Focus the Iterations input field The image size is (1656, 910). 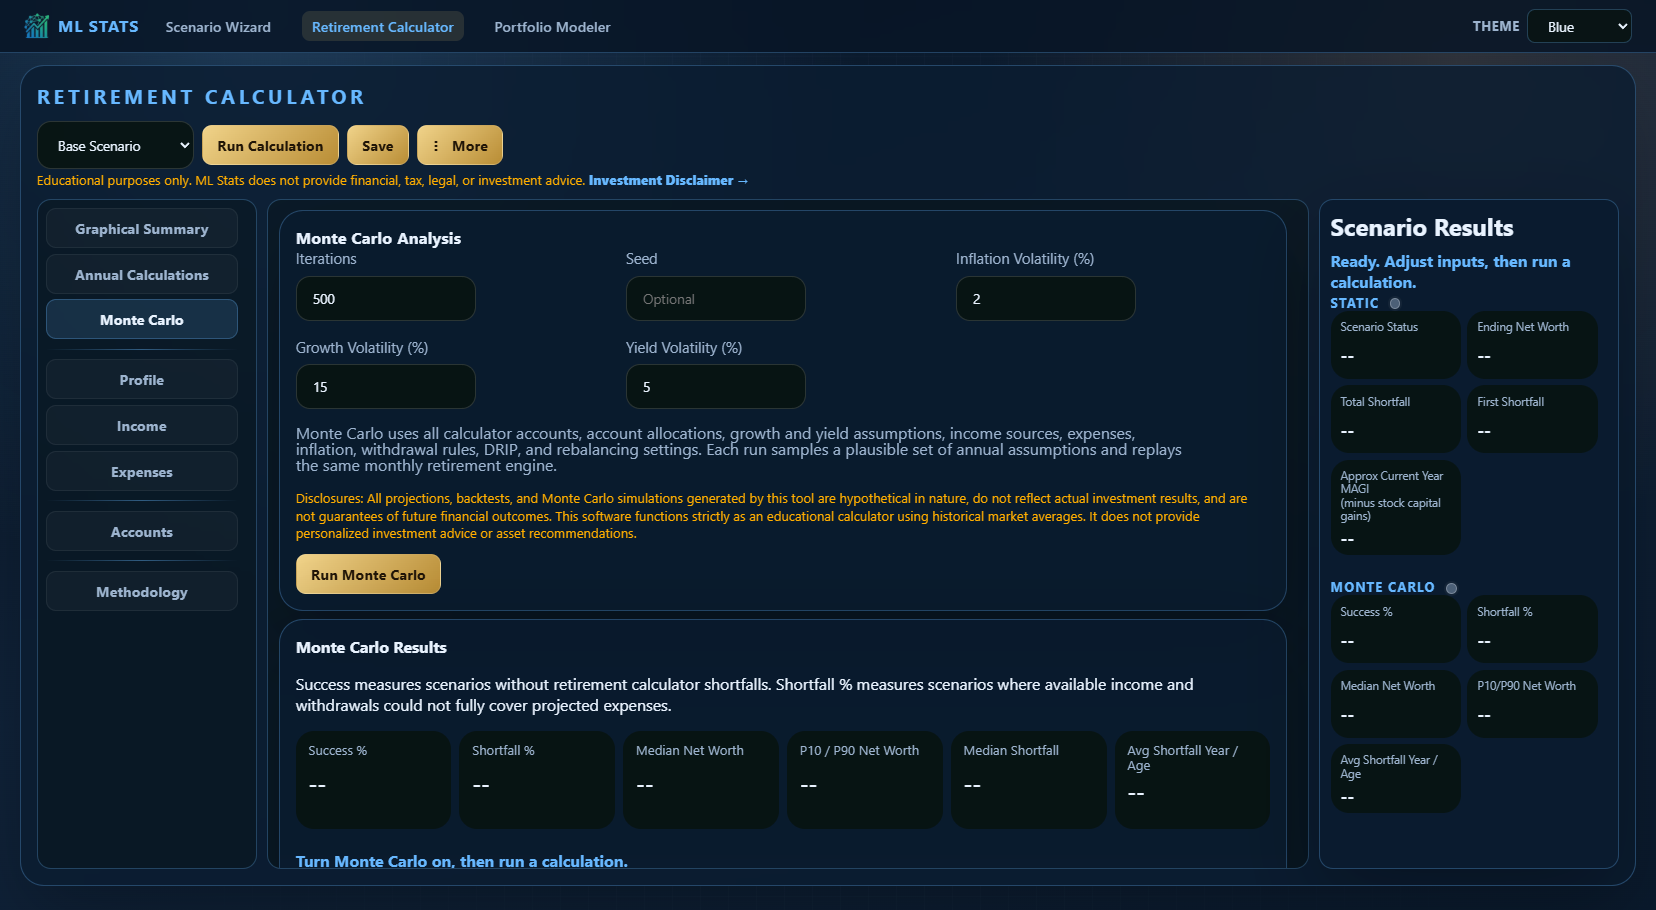pos(385,299)
